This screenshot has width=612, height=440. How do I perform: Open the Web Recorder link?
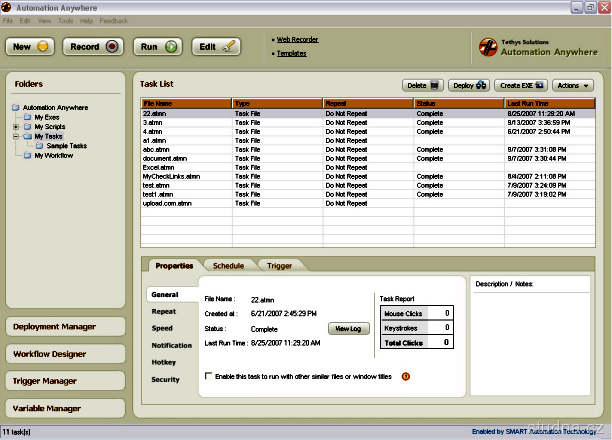pos(298,38)
